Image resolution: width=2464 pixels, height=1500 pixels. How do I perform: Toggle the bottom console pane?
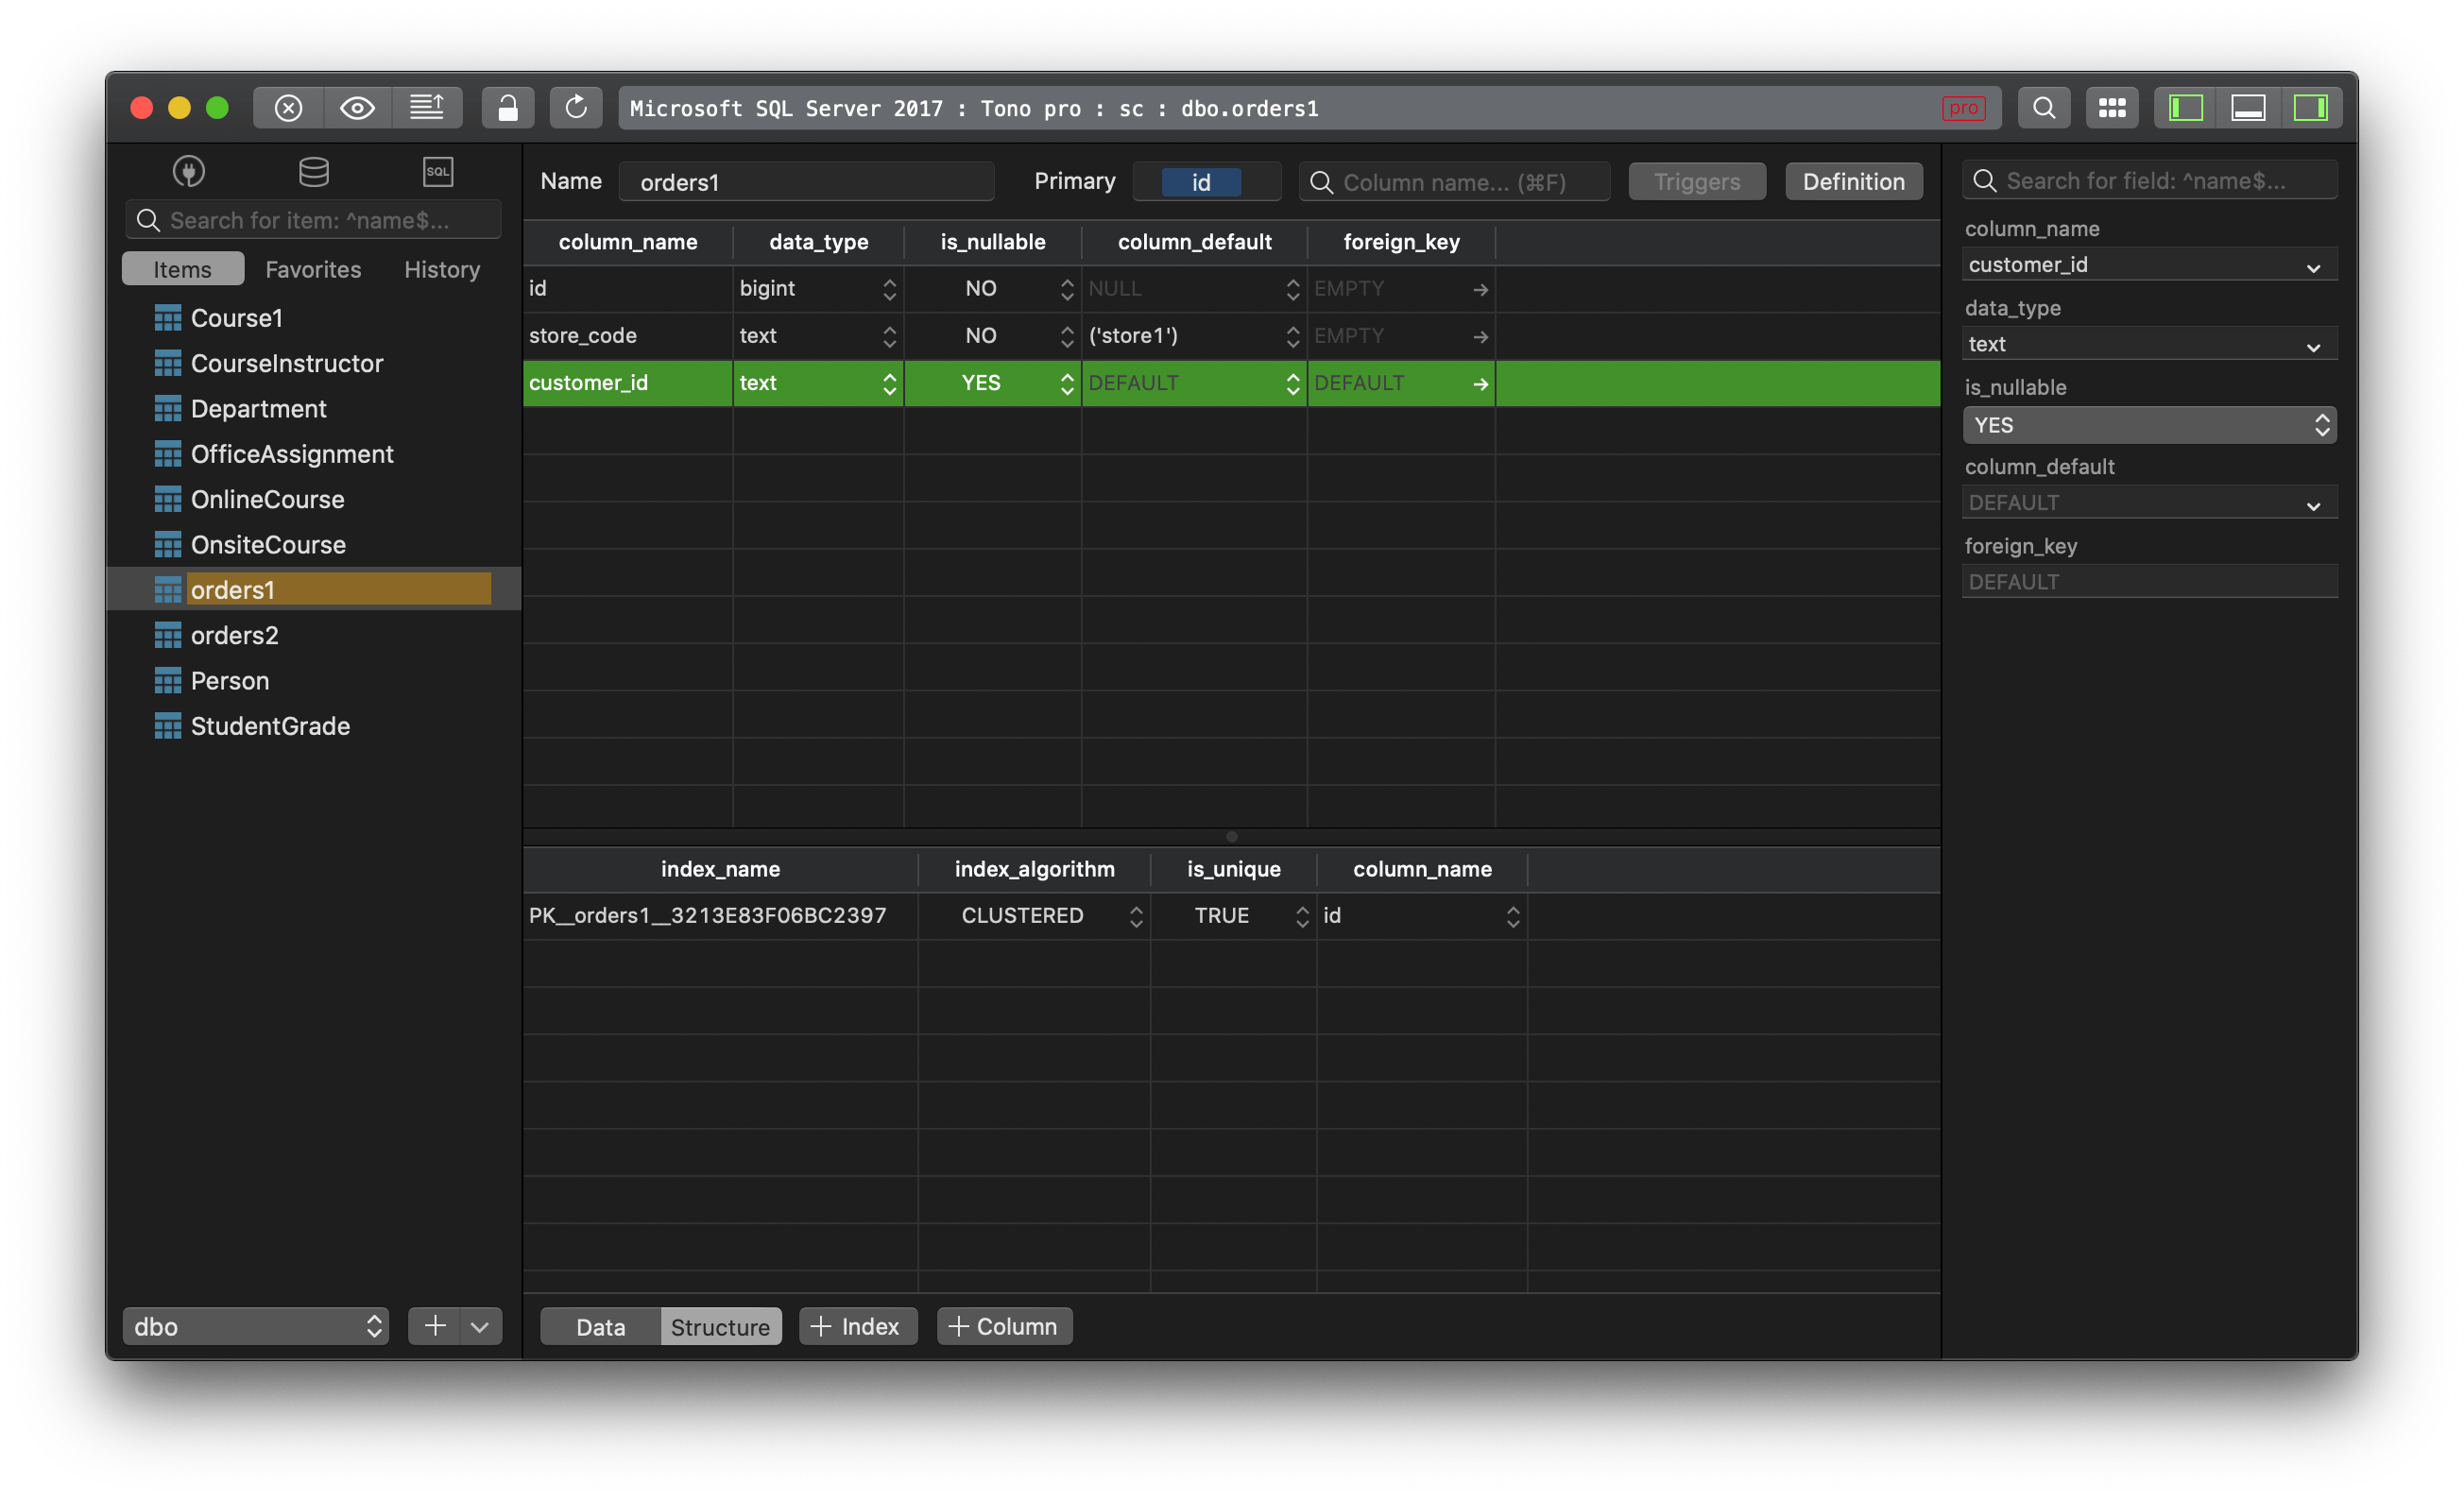[x=2248, y=108]
